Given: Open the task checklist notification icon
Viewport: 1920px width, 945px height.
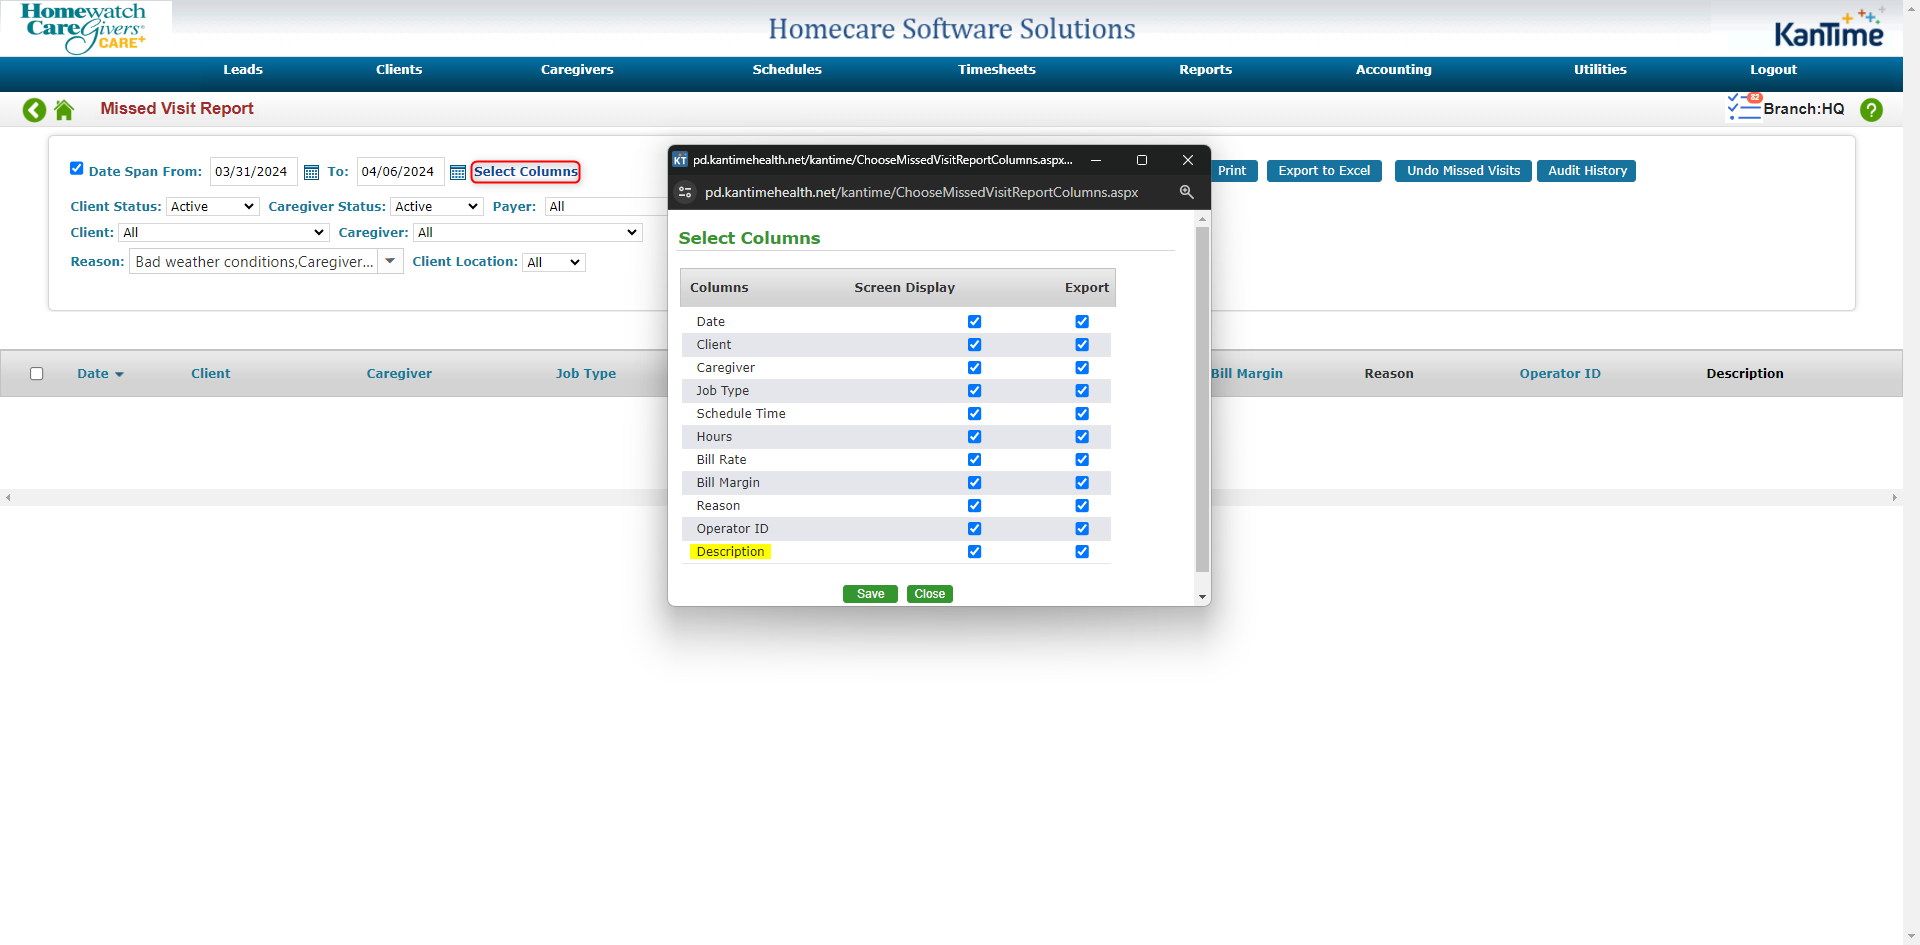Looking at the screenshot, I should click(1743, 107).
